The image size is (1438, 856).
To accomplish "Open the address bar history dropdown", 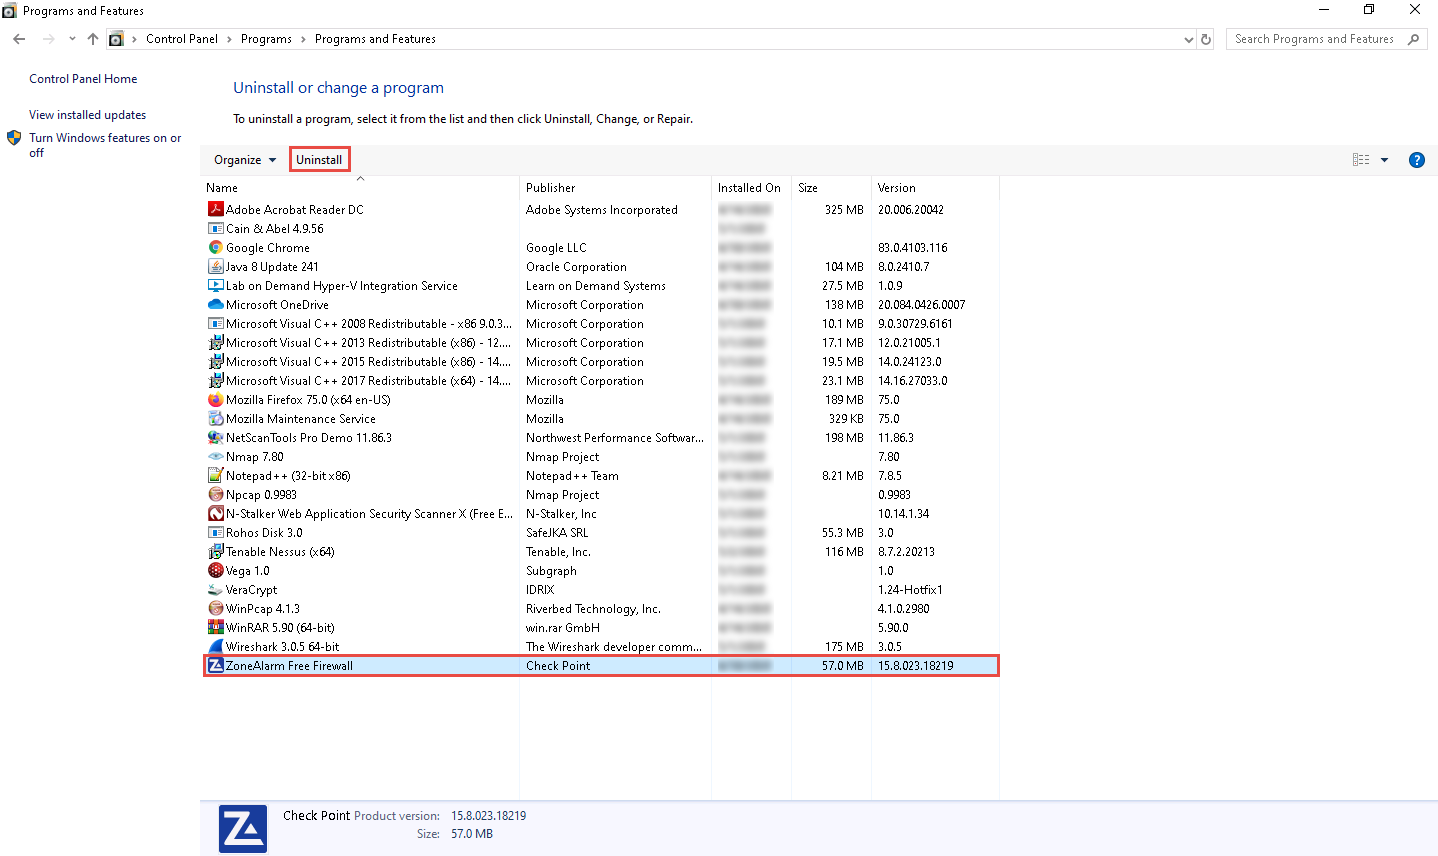I will point(1188,39).
